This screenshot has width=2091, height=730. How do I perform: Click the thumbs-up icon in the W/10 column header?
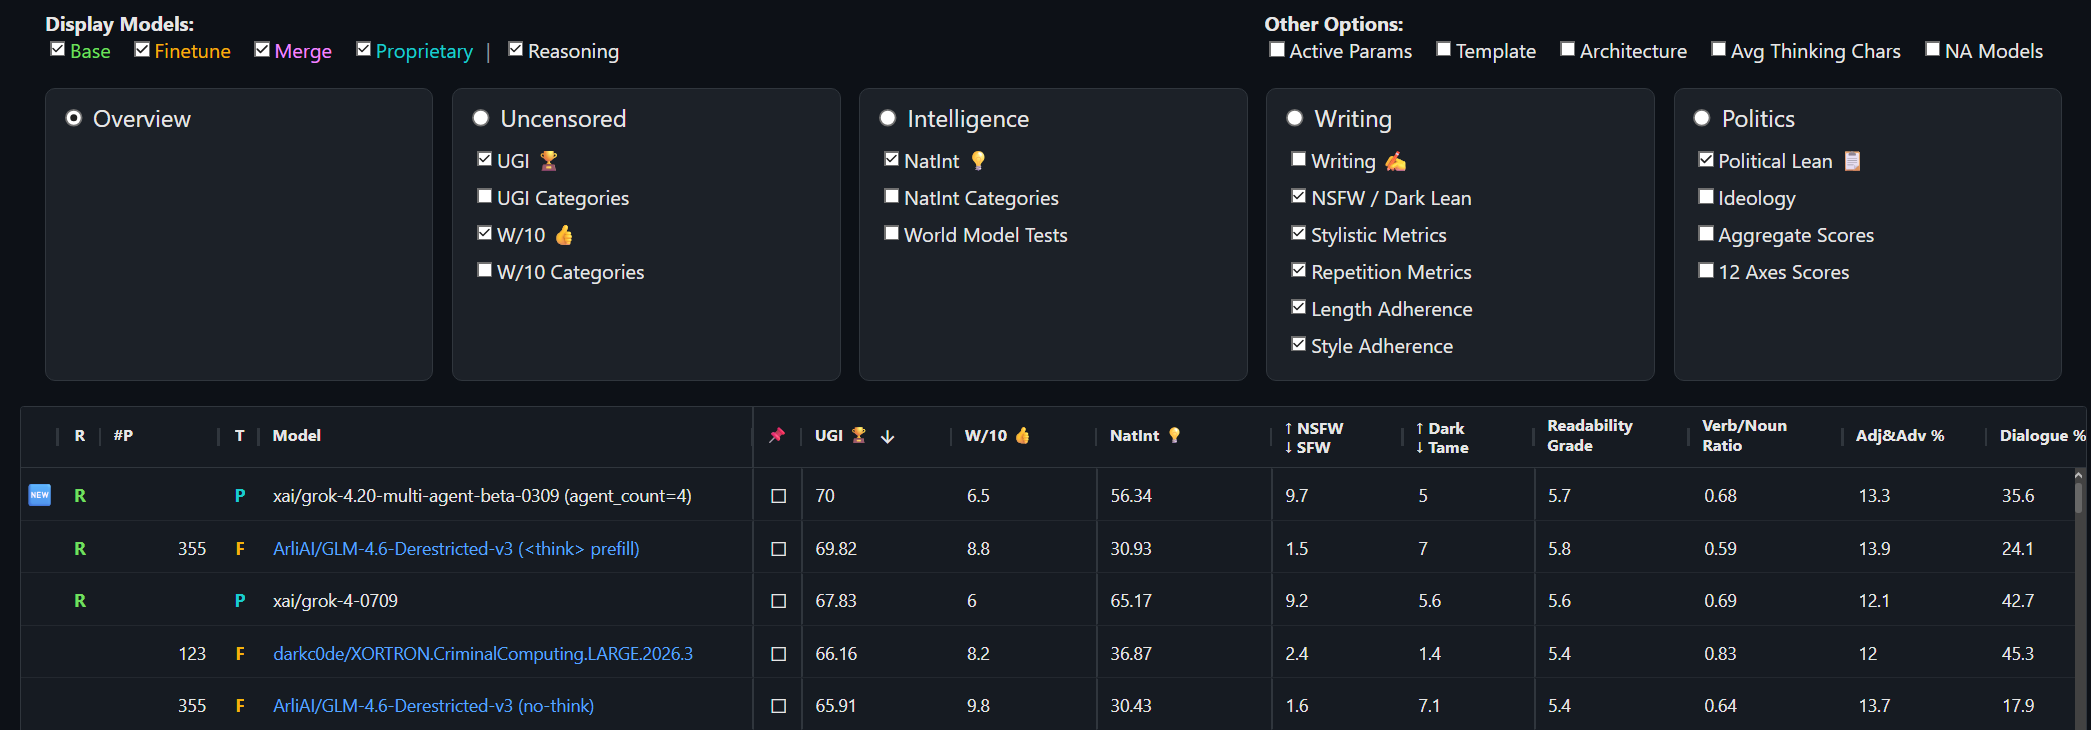(1022, 435)
